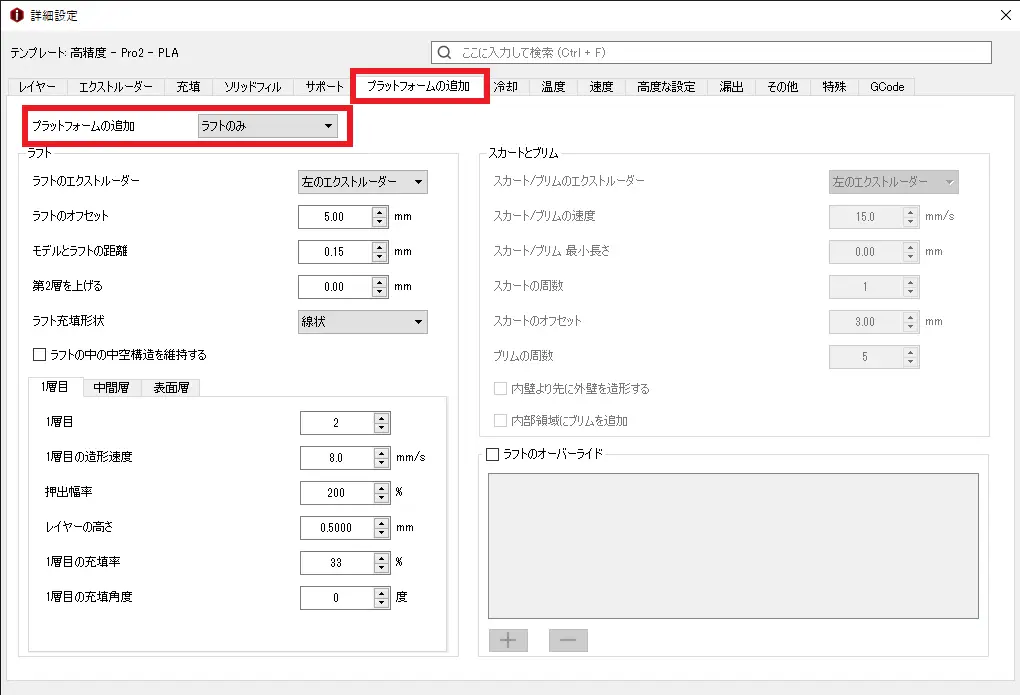Decrease 押出幅率 using down arrow

381,498
